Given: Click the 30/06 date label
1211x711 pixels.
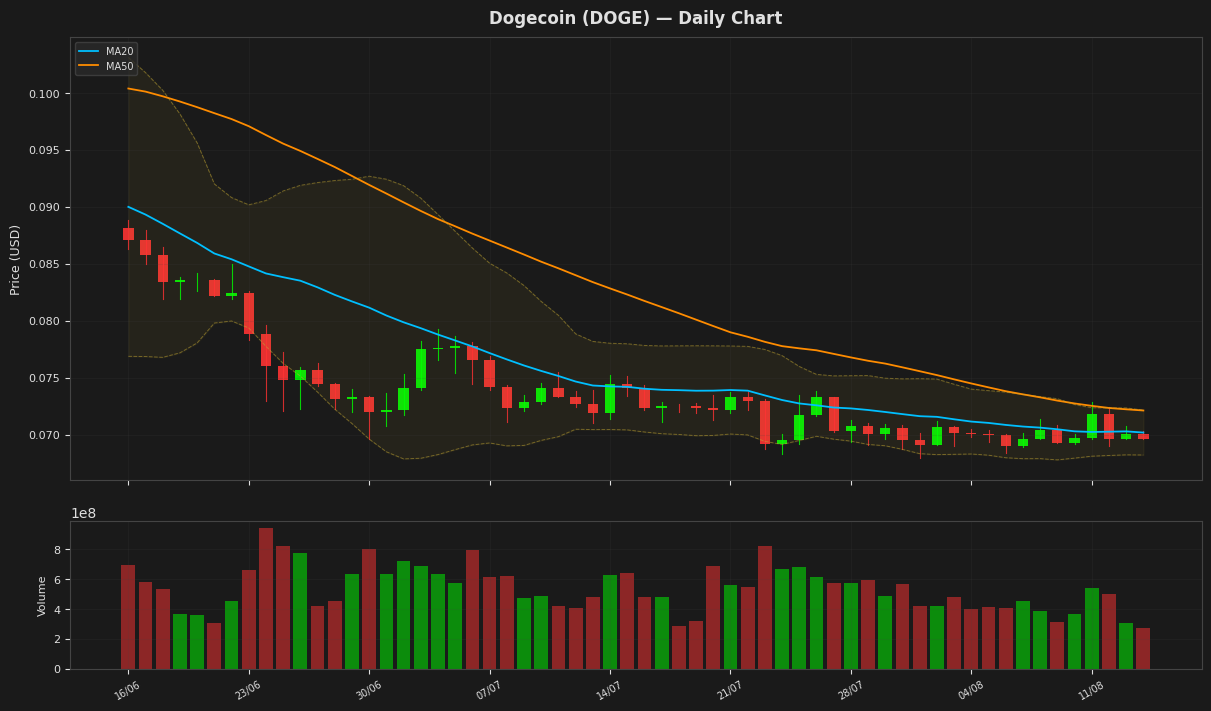Looking at the screenshot, I should [368, 691].
